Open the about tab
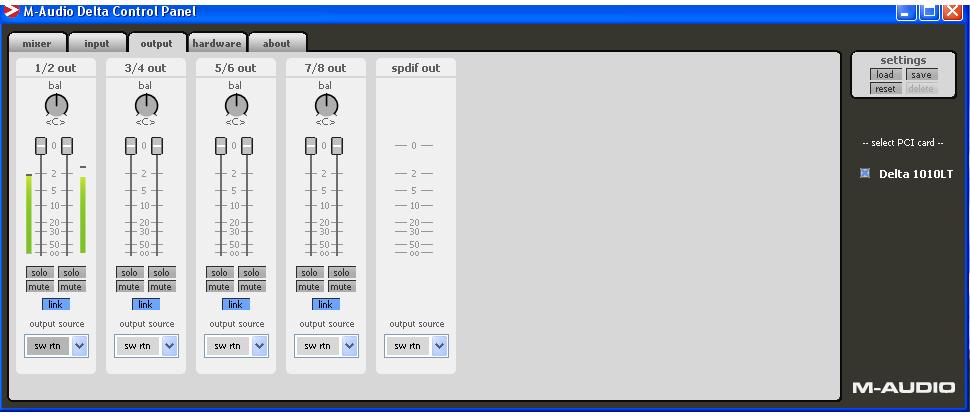The height and width of the screenshot is (417, 970). click(x=277, y=43)
